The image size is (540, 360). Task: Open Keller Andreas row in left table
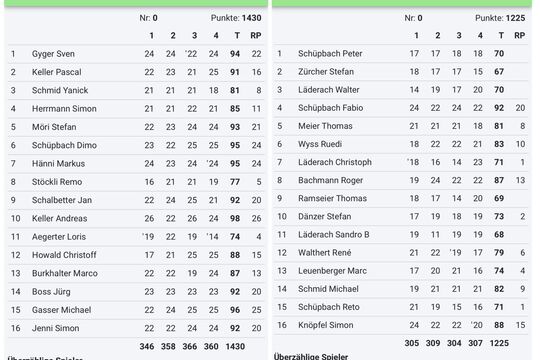(136, 218)
